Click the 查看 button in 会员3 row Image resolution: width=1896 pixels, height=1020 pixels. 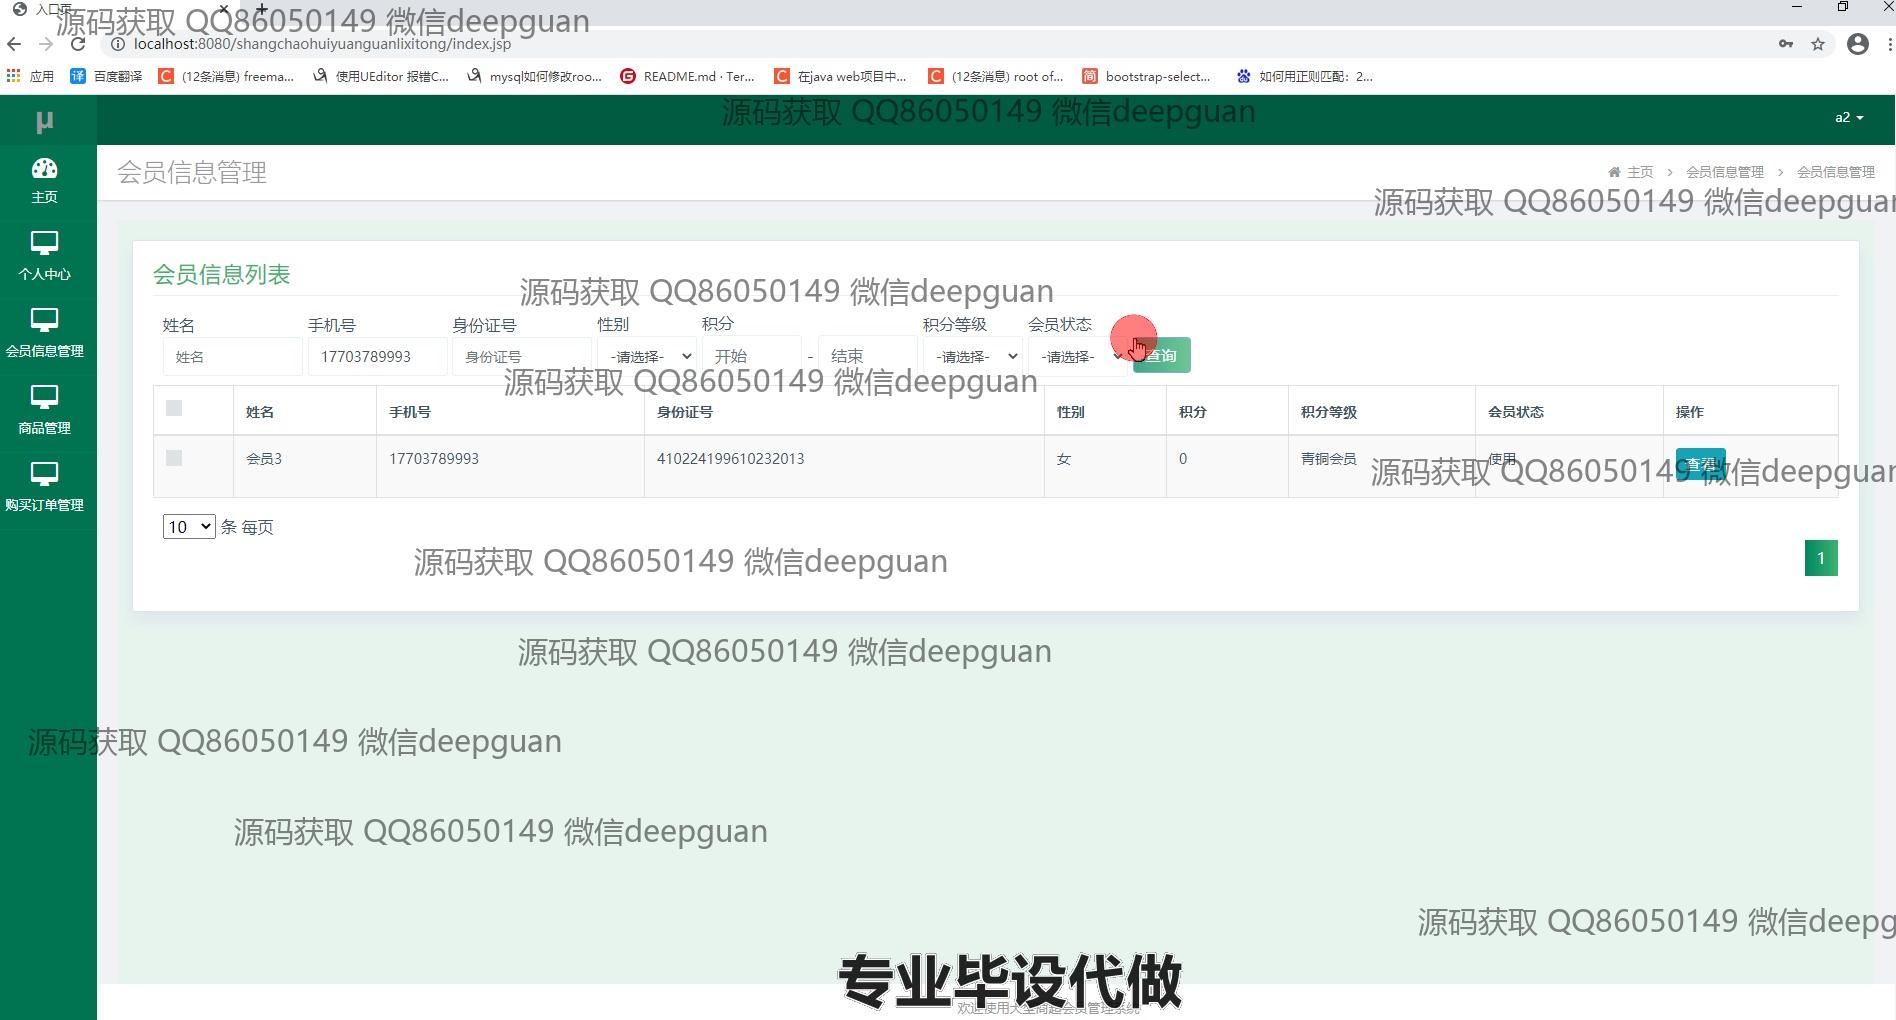1700,464
